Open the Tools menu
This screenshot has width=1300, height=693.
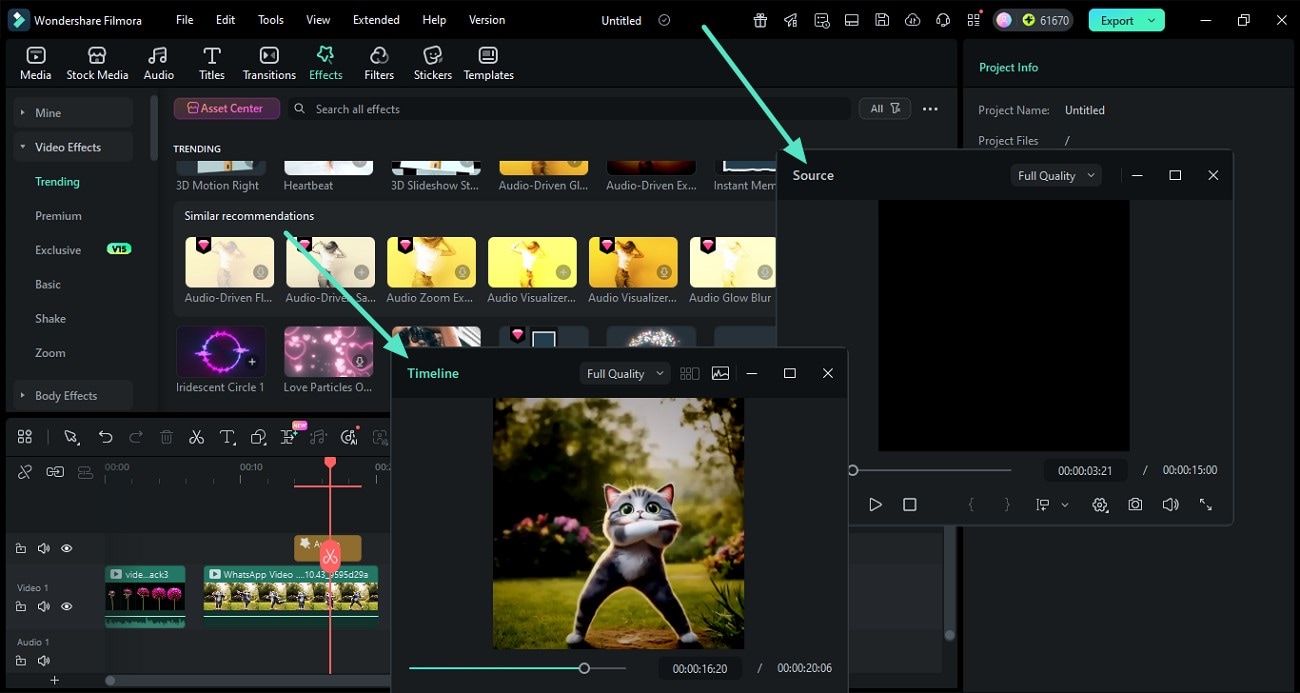pos(269,19)
